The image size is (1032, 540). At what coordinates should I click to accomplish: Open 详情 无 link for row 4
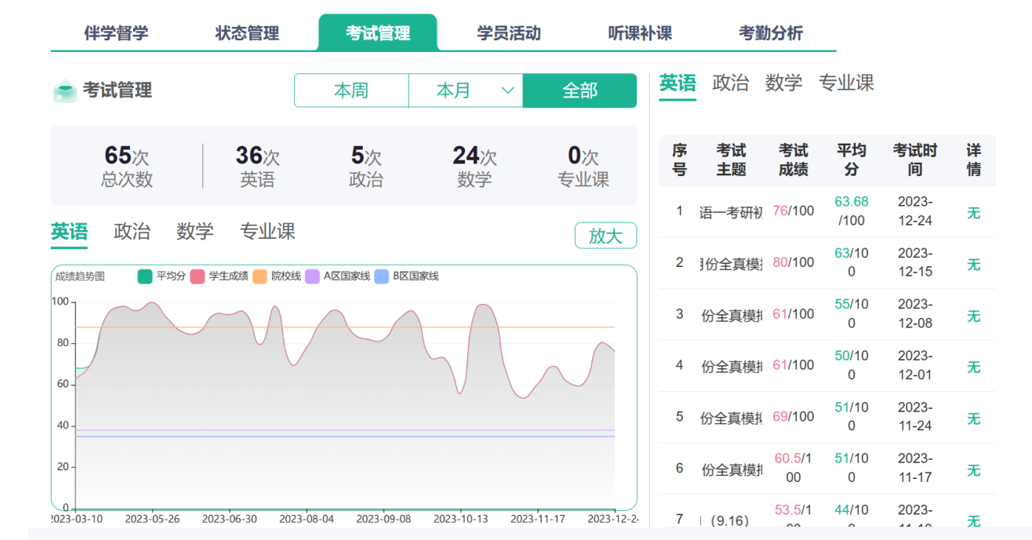[973, 367]
